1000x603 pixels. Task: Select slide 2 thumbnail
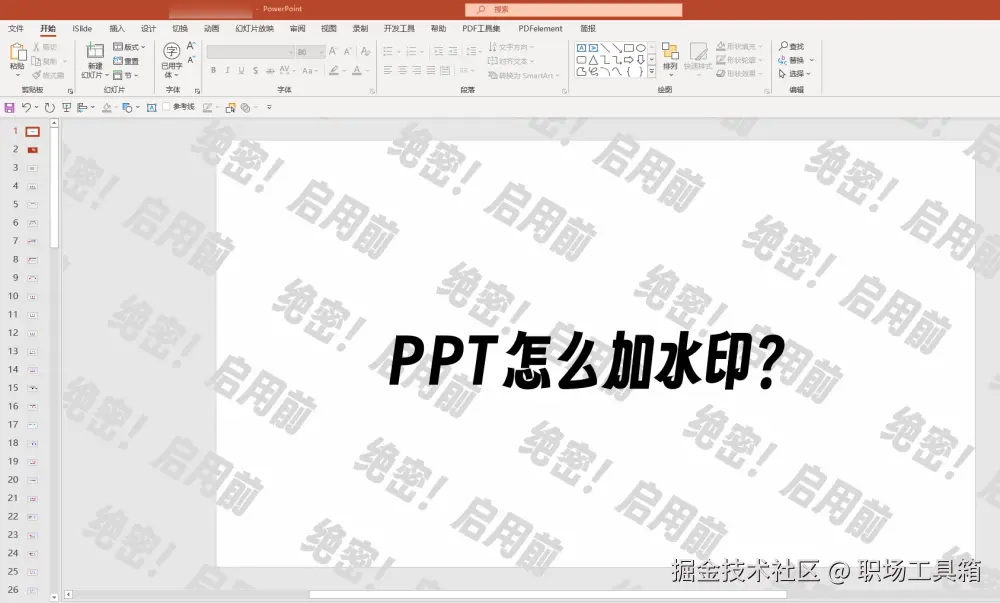(x=33, y=150)
